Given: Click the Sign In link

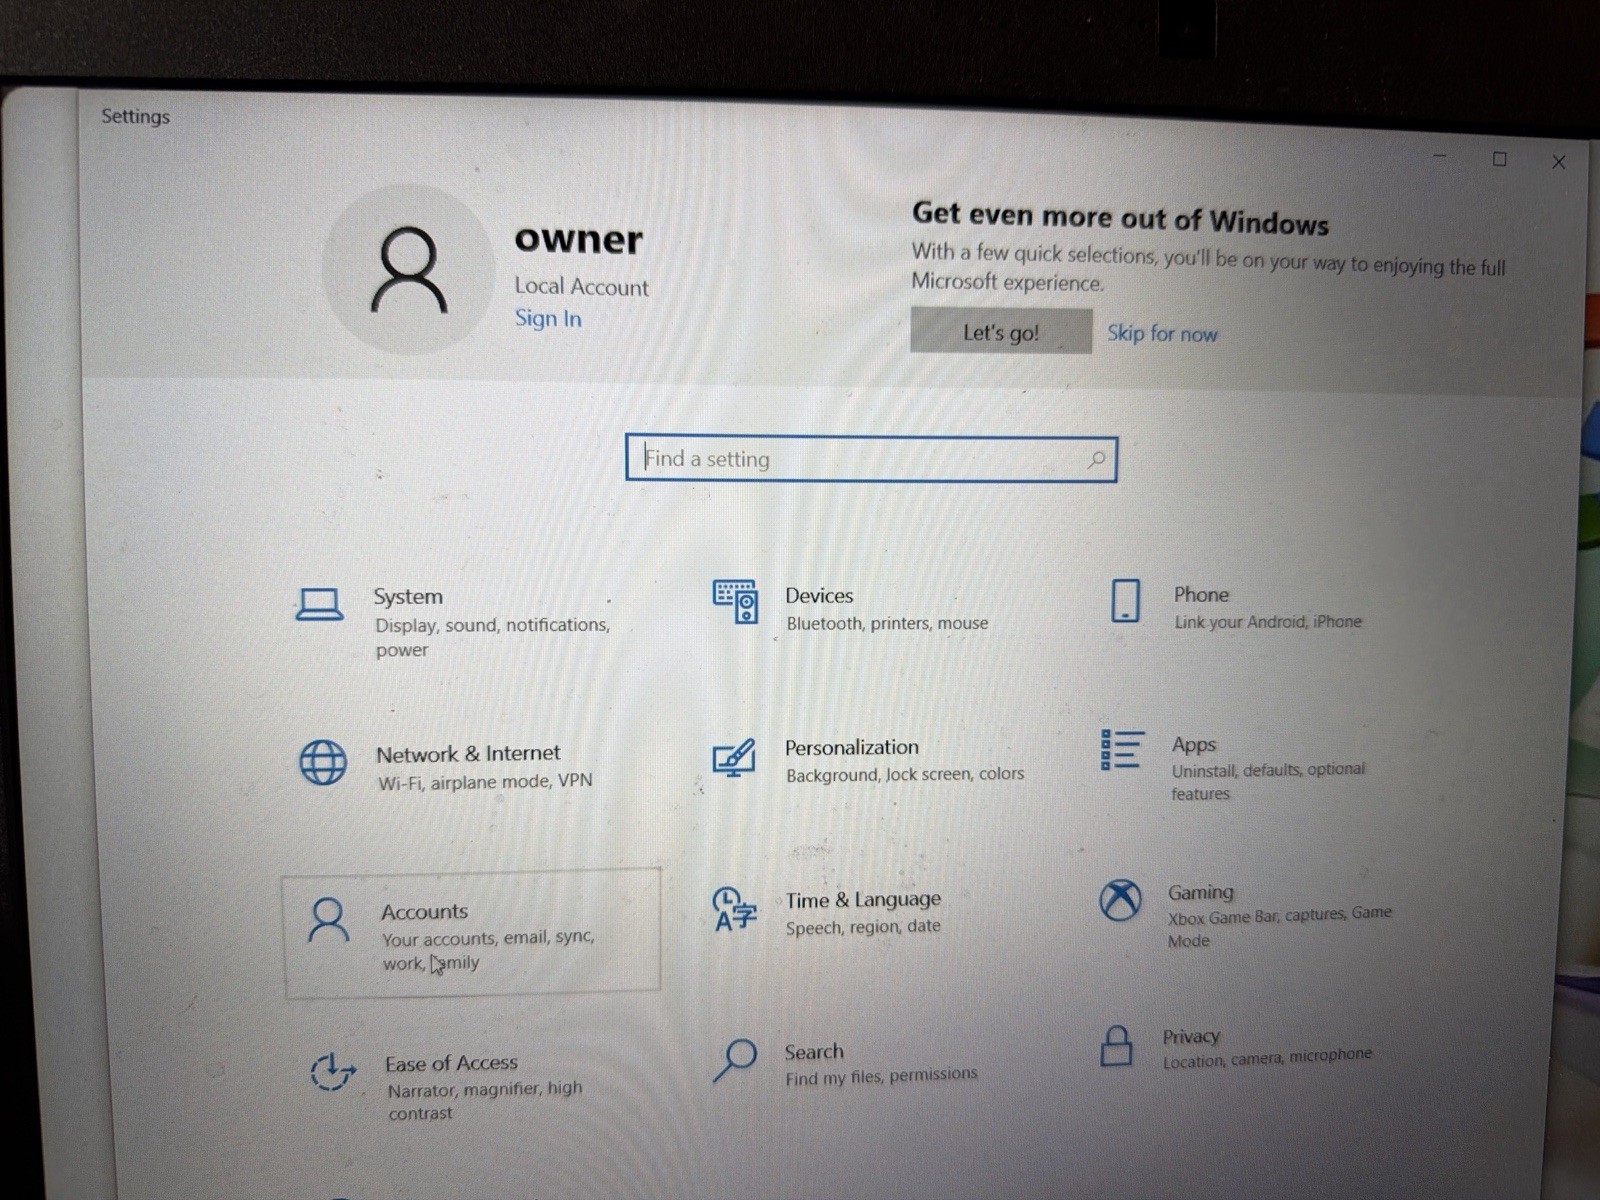Looking at the screenshot, I should 548,318.
